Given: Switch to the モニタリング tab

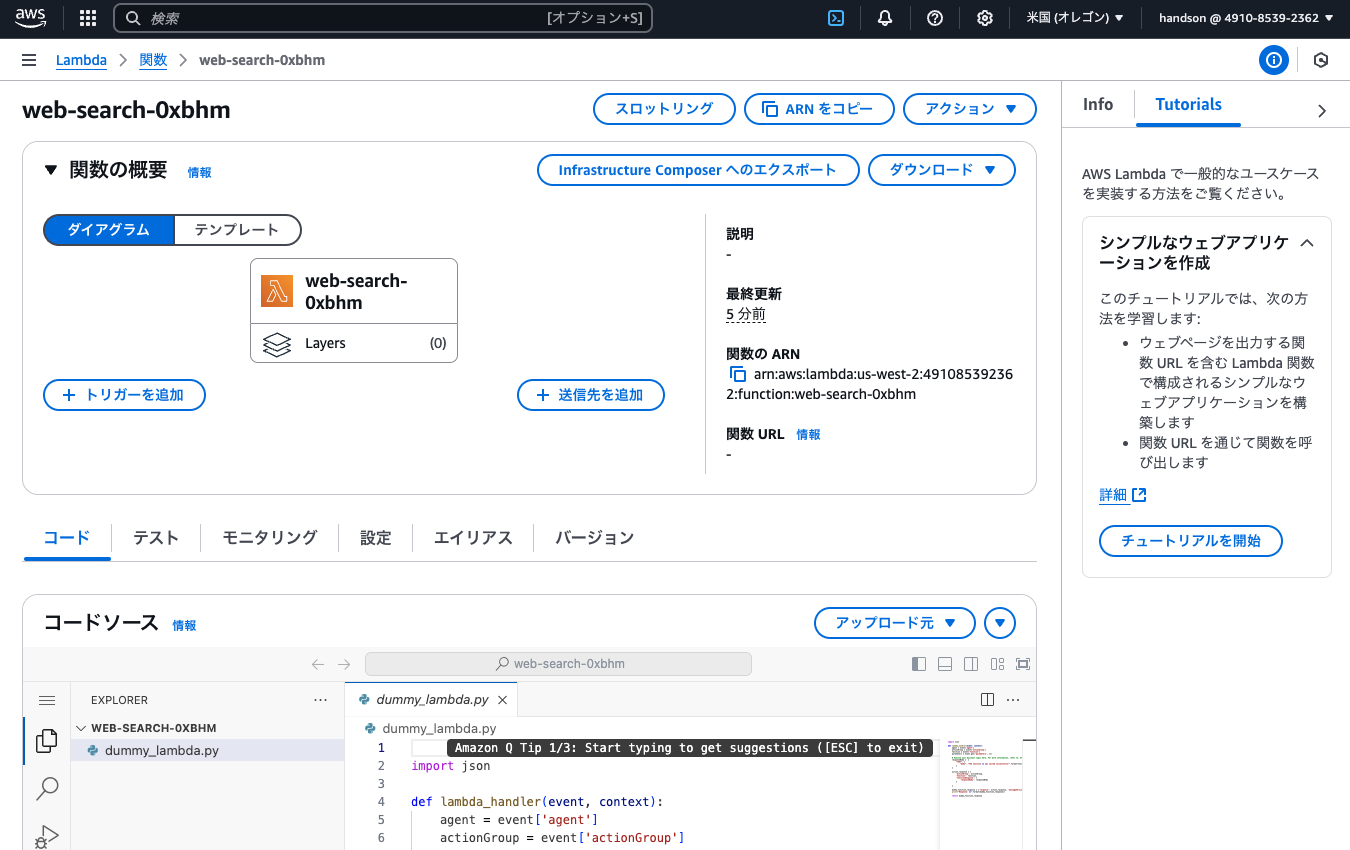Looking at the screenshot, I should [269, 537].
